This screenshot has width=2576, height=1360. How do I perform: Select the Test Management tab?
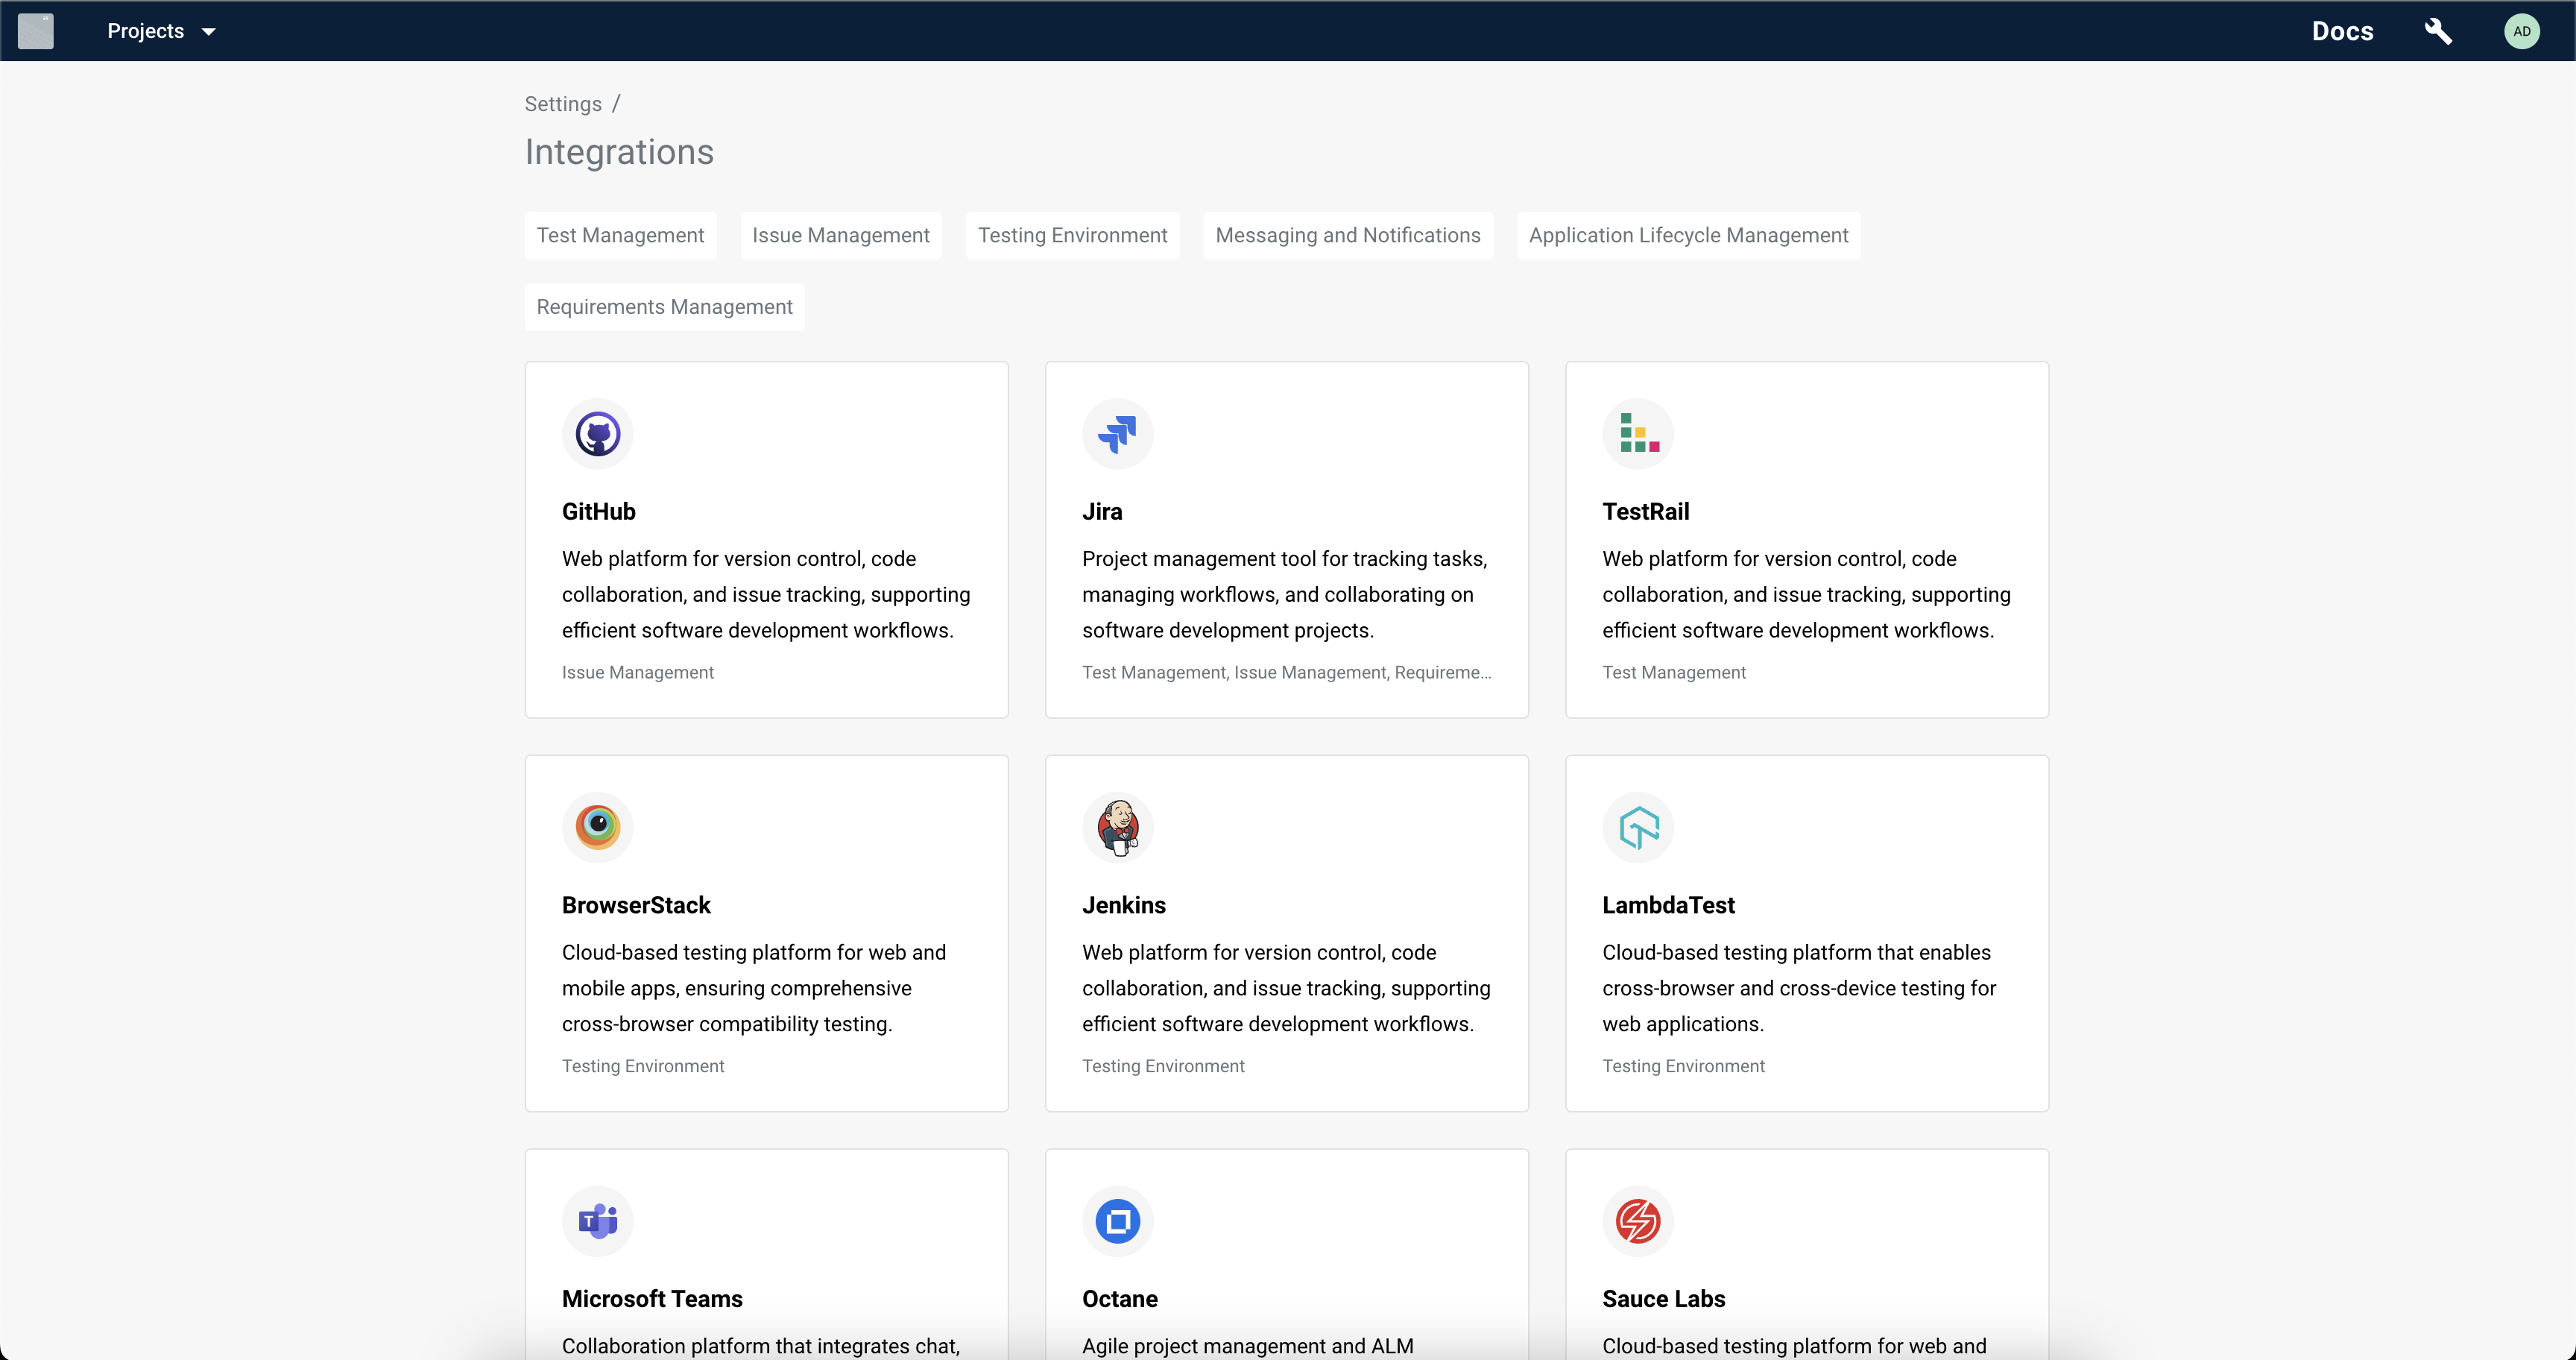pos(620,235)
